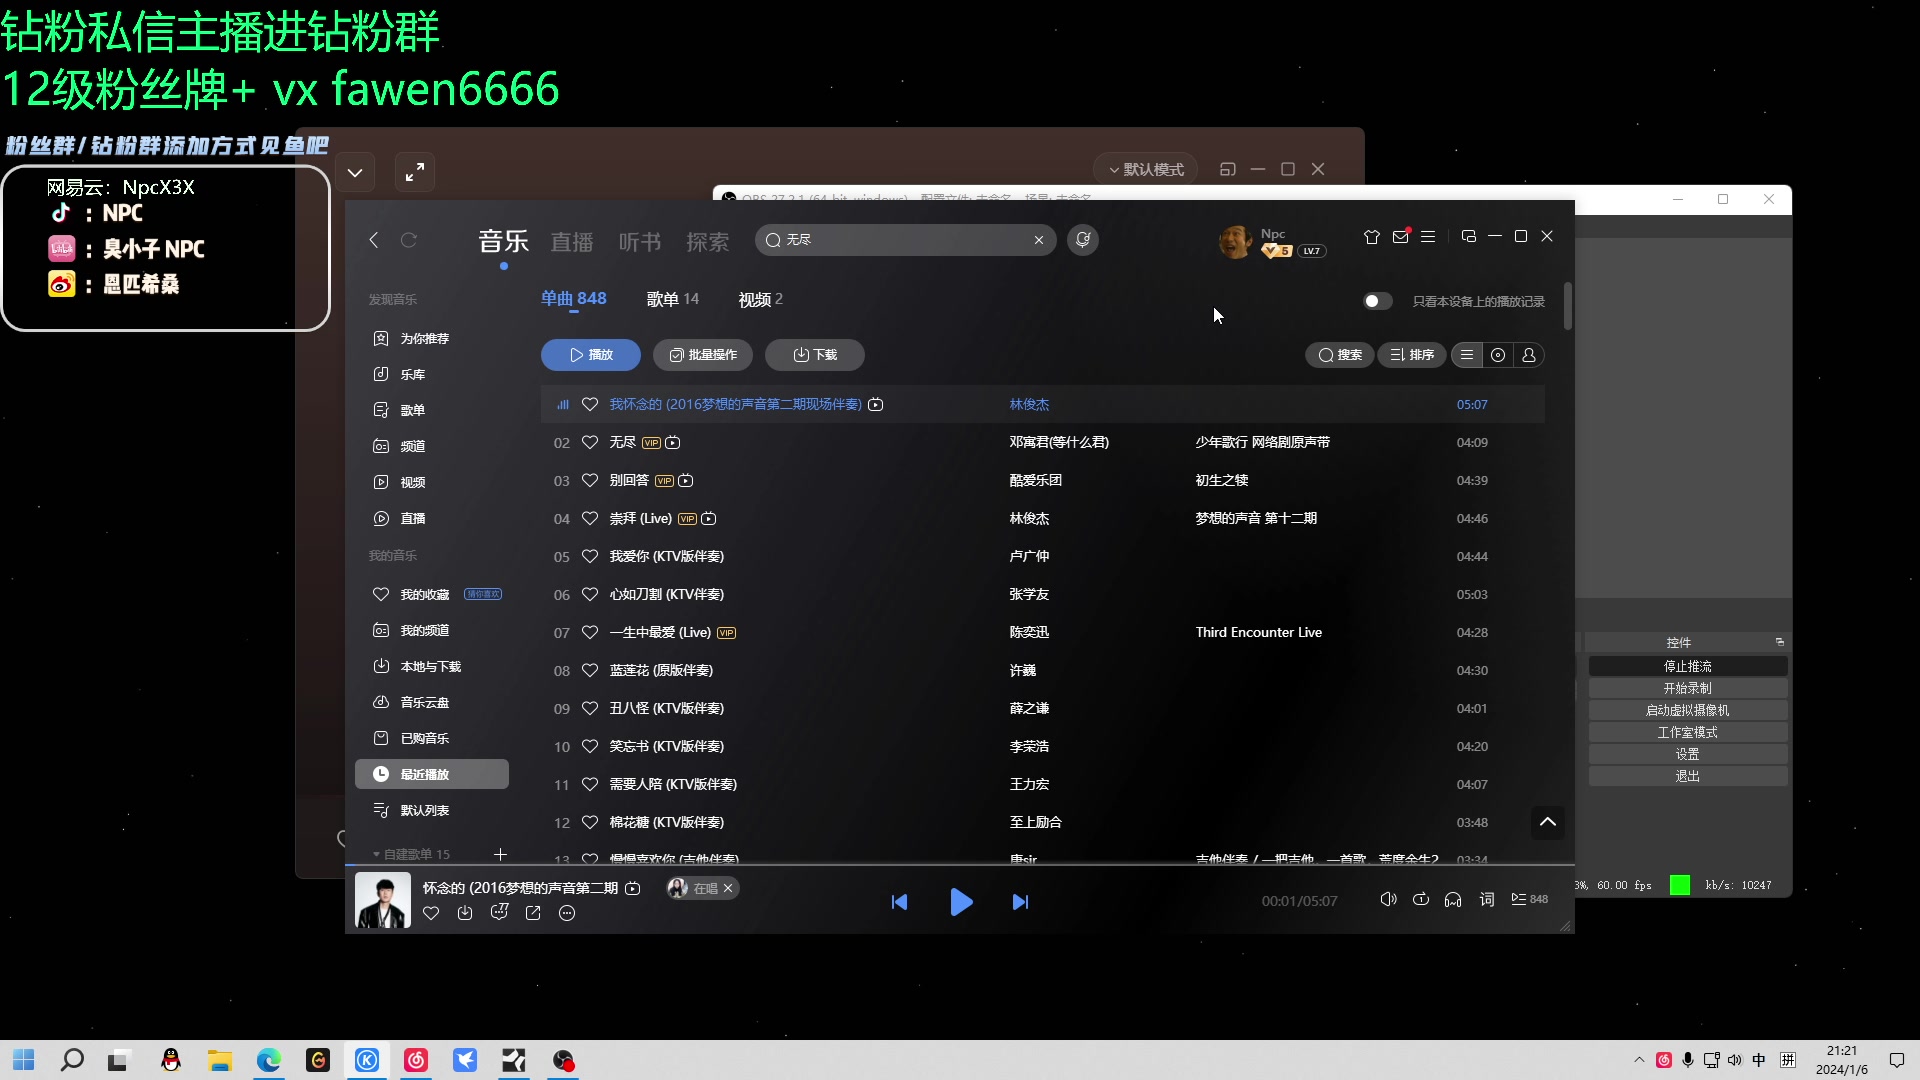Open the skin theme shirt icon
1920x1080 pixels.
[x=1372, y=237]
